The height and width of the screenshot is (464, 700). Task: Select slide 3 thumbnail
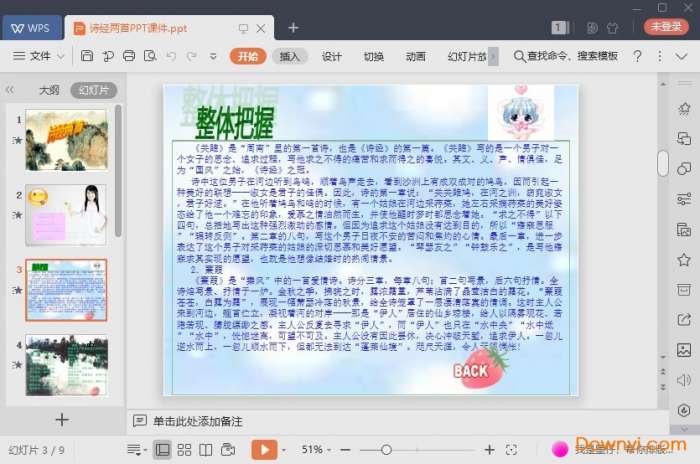(x=67, y=290)
